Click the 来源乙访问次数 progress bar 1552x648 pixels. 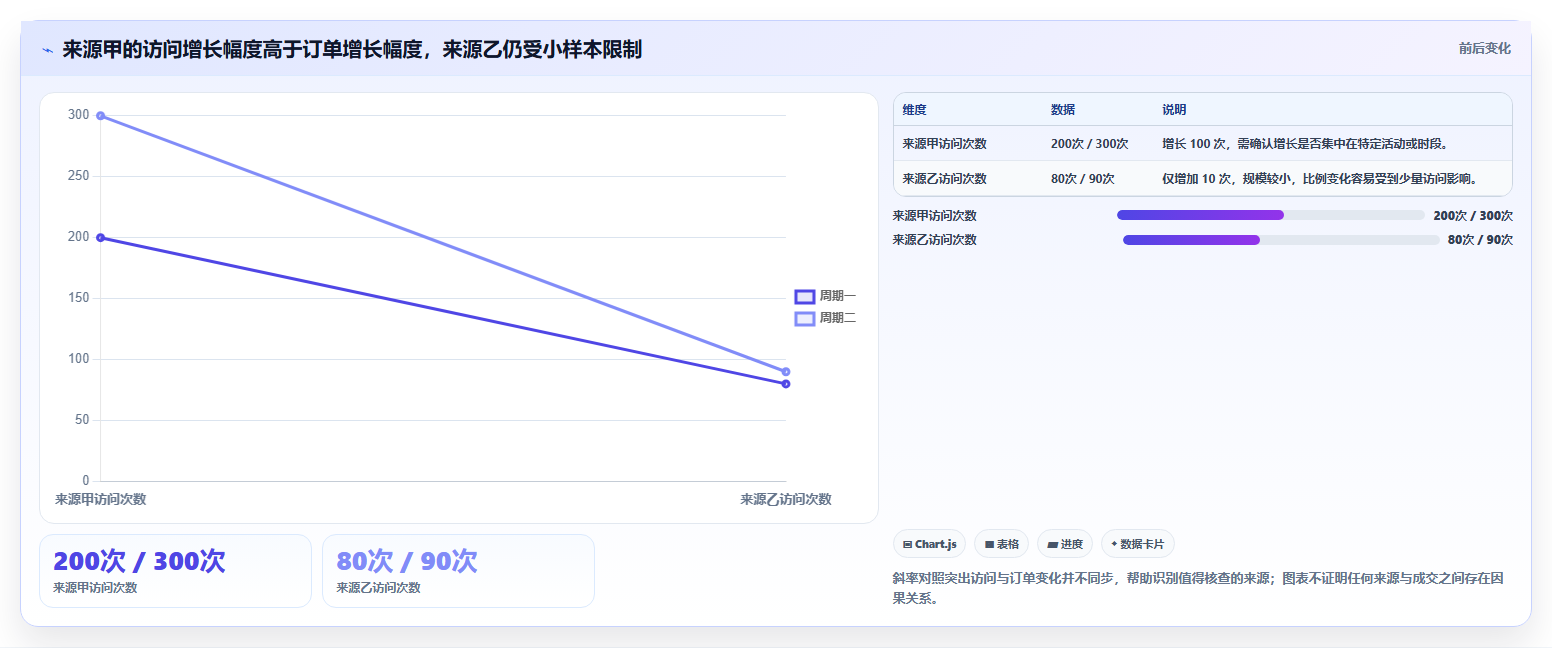point(1281,240)
